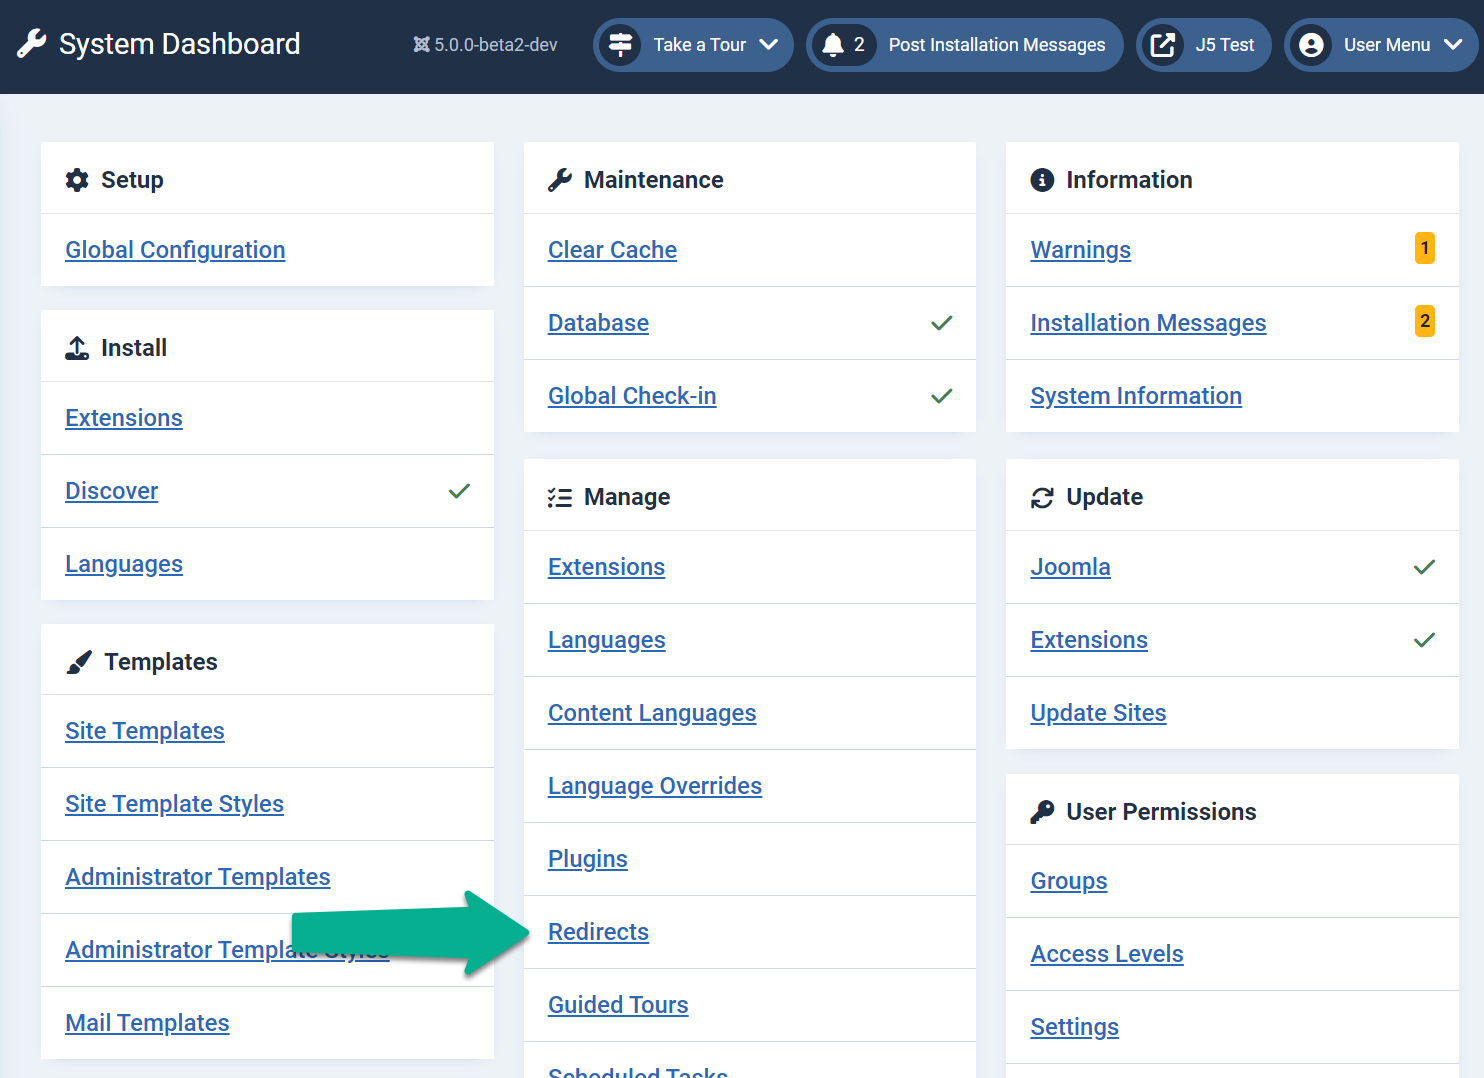Click the paintbrush icon in Templates header
The image size is (1484, 1078).
point(79,662)
